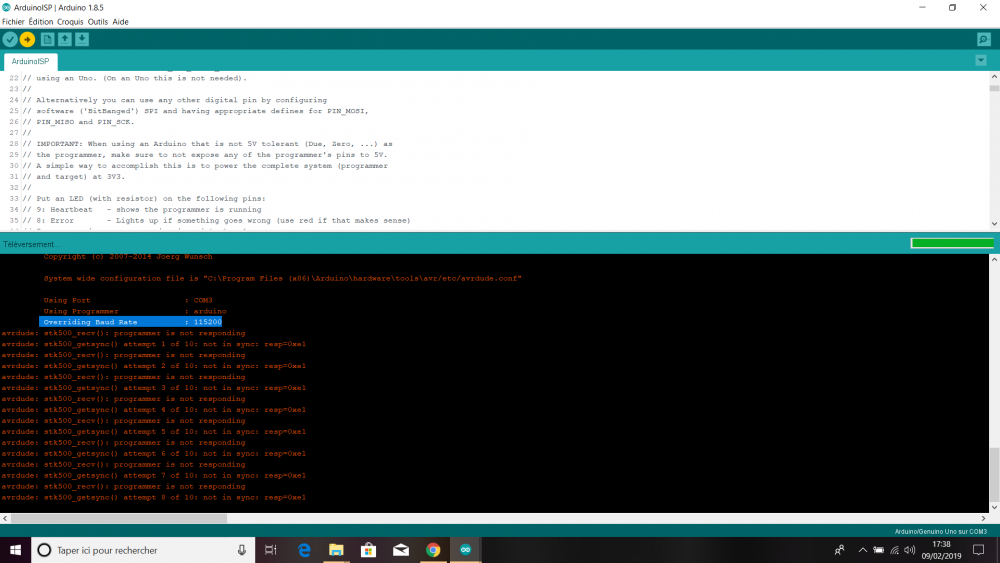Open the Serial Monitor magnifier icon
The height and width of the screenshot is (563, 1000).
[x=983, y=40]
